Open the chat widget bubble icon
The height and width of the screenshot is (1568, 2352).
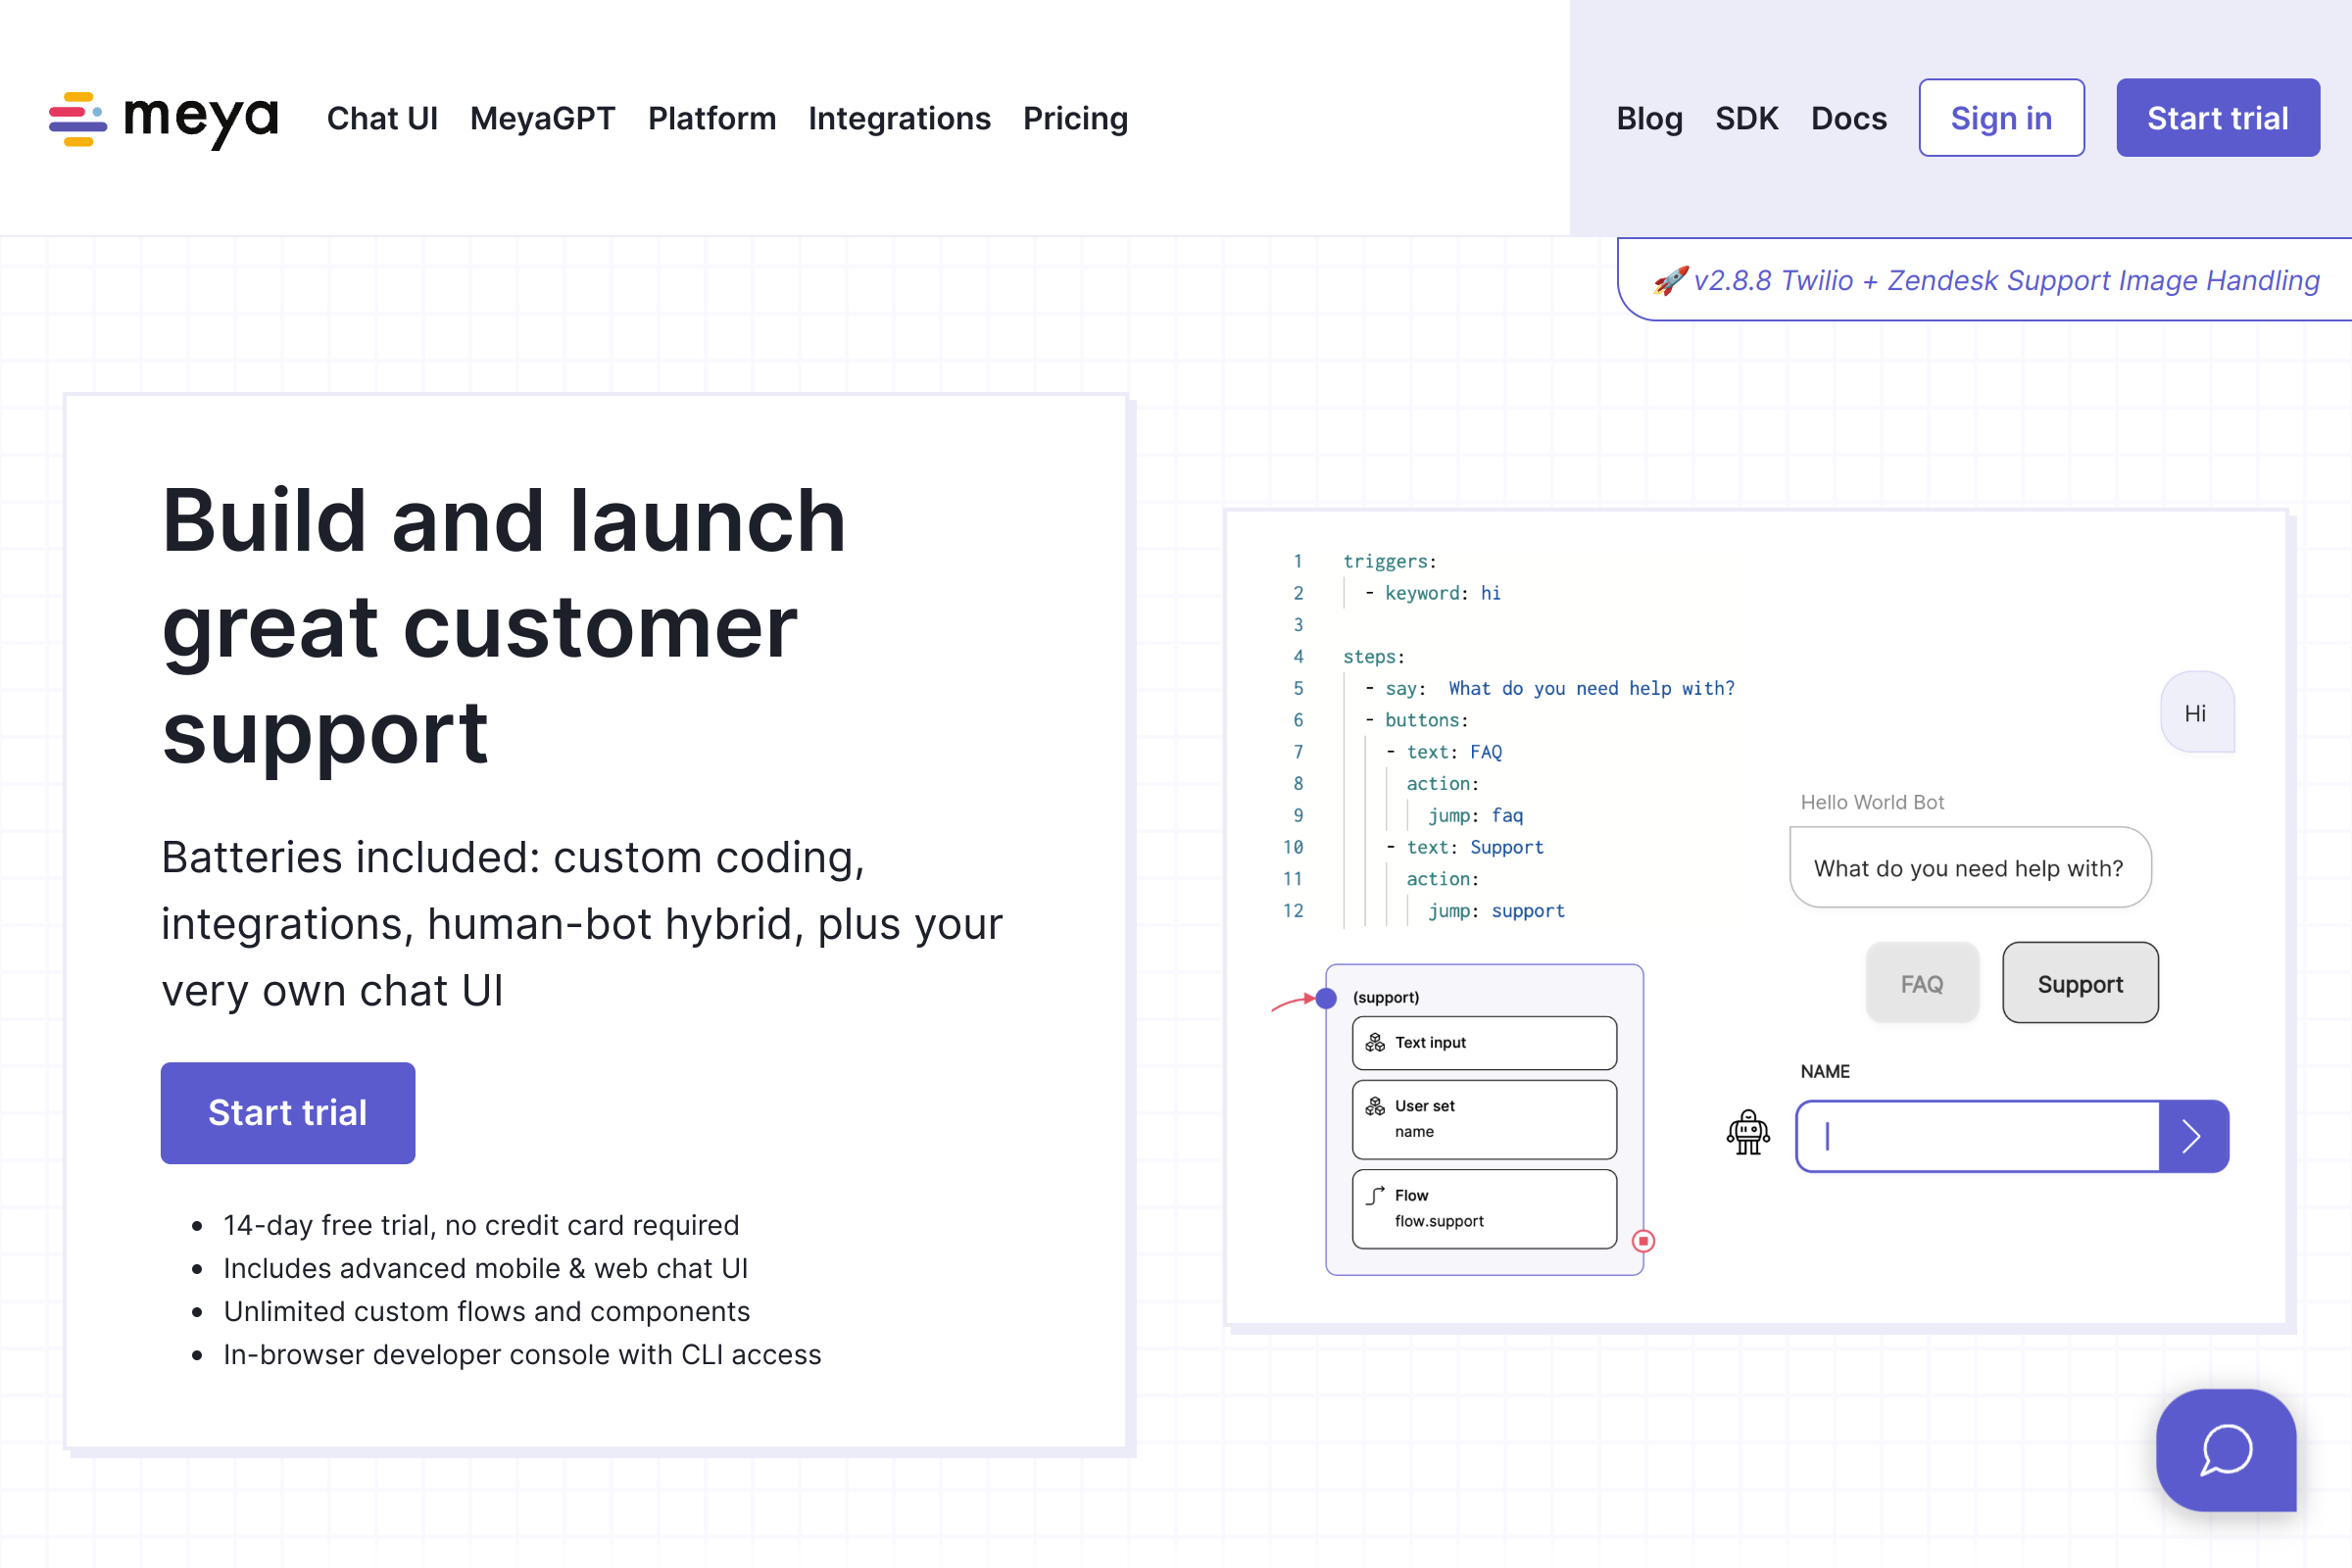click(x=2225, y=1449)
